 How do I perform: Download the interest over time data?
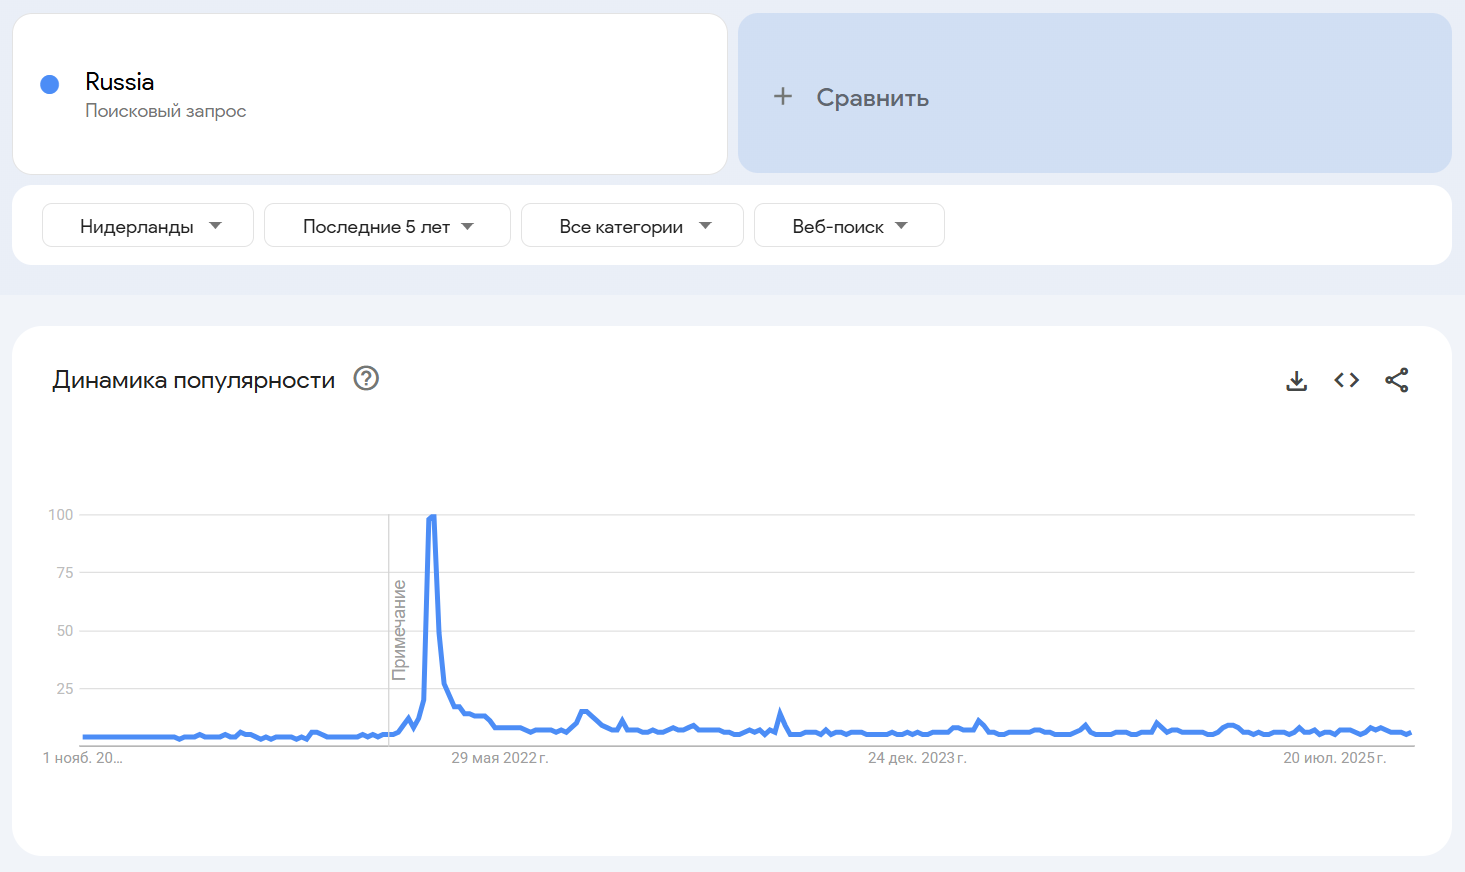tap(1296, 381)
